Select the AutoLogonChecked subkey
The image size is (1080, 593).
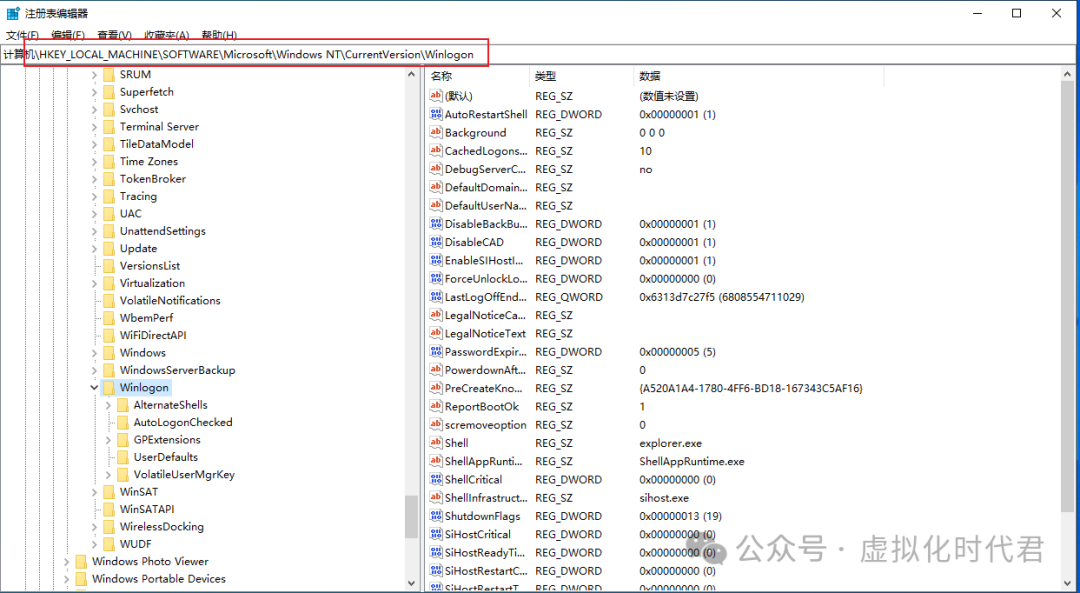[x=183, y=422]
